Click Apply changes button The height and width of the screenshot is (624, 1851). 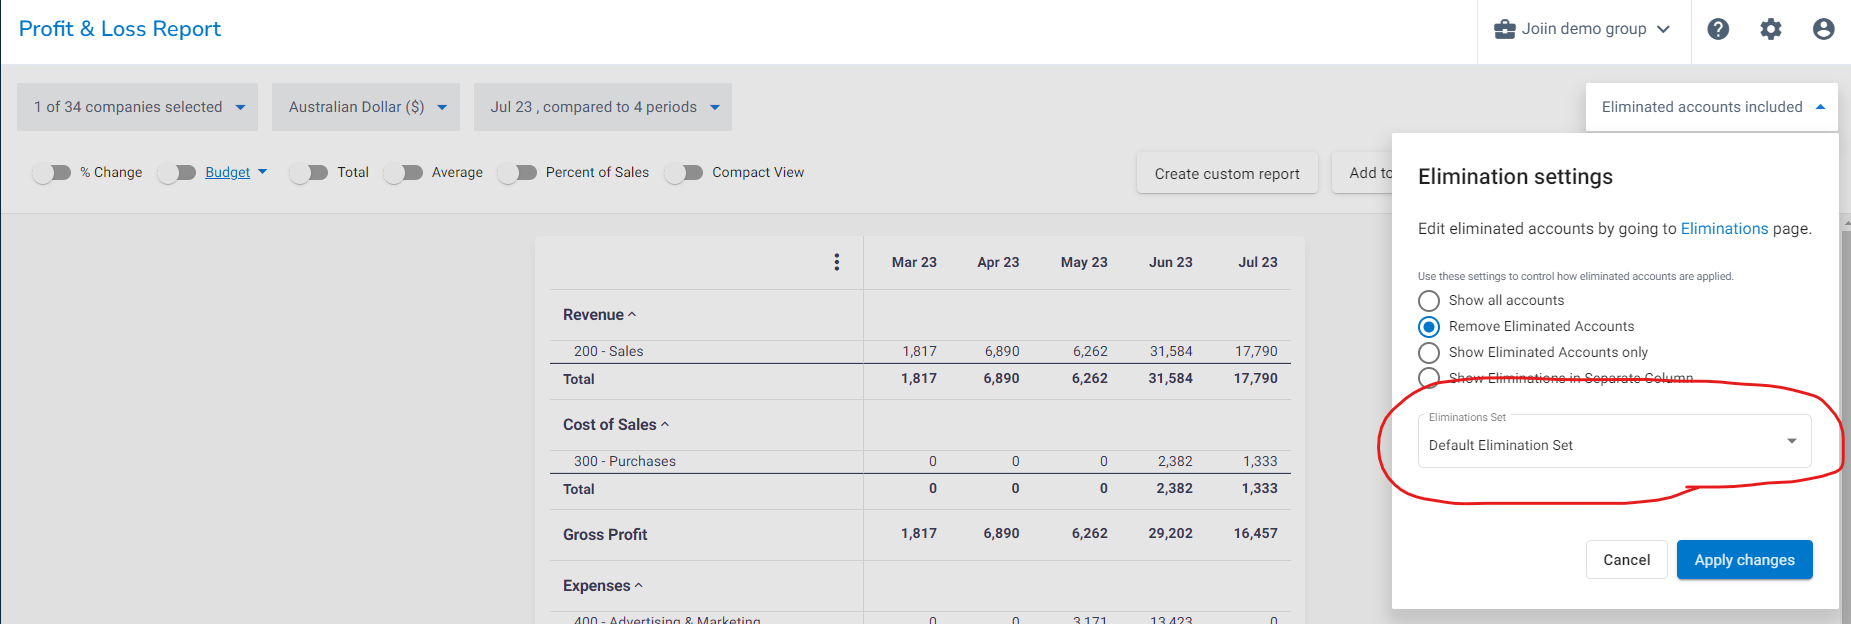point(1744,560)
